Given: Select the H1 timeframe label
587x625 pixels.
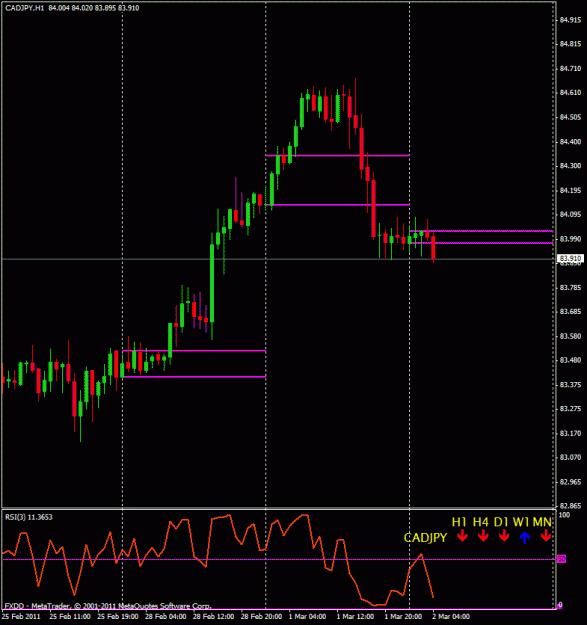Looking at the screenshot, I should coord(459,522).
